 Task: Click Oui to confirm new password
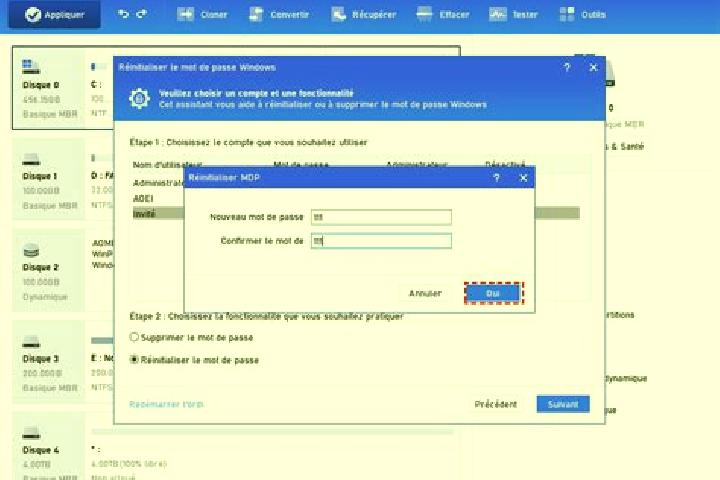click(x=493, y=293)
